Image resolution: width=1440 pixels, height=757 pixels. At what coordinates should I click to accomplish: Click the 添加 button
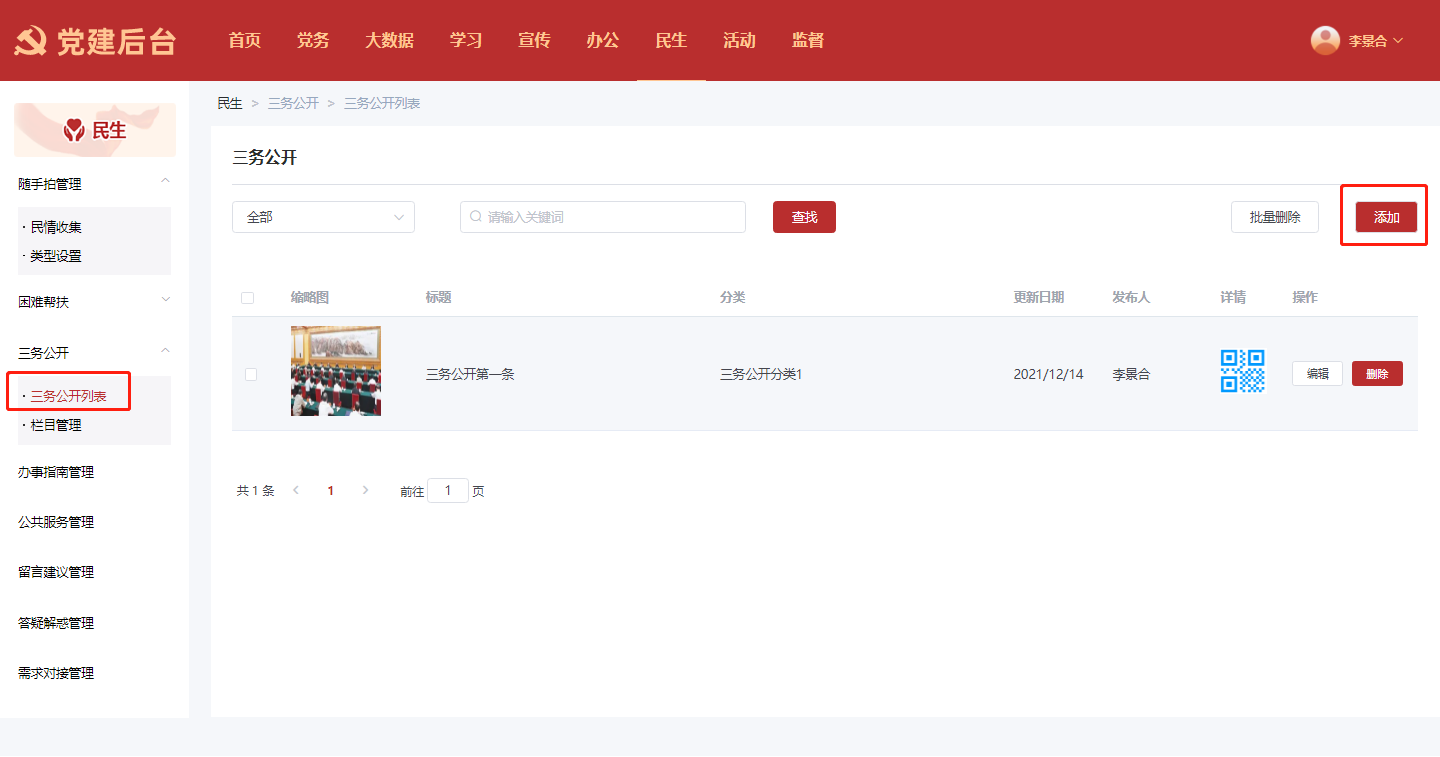[1386, 217]
